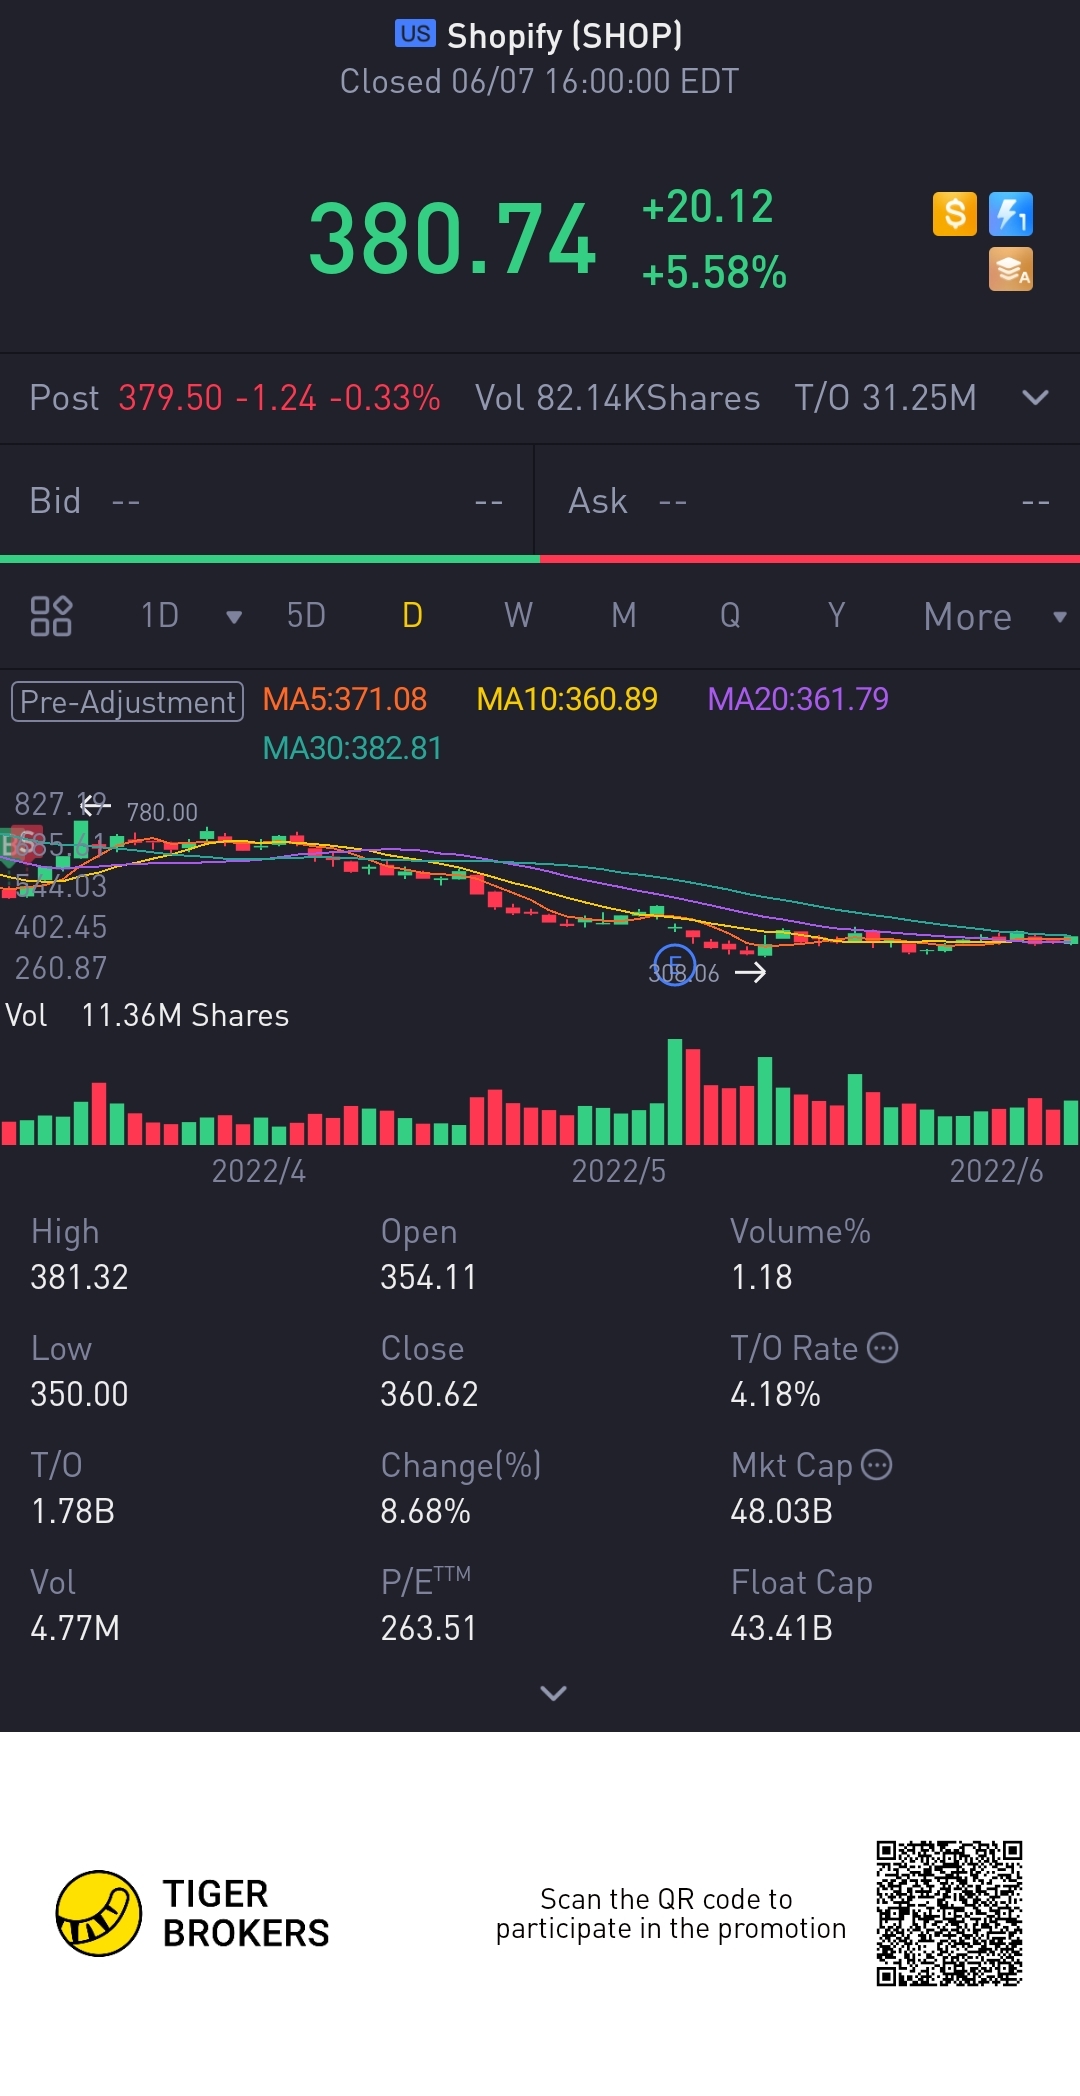This screenshot has width=1080, height=2096.
Task: Tap the T/O Rate info icon
Action: pos(882,1348)
